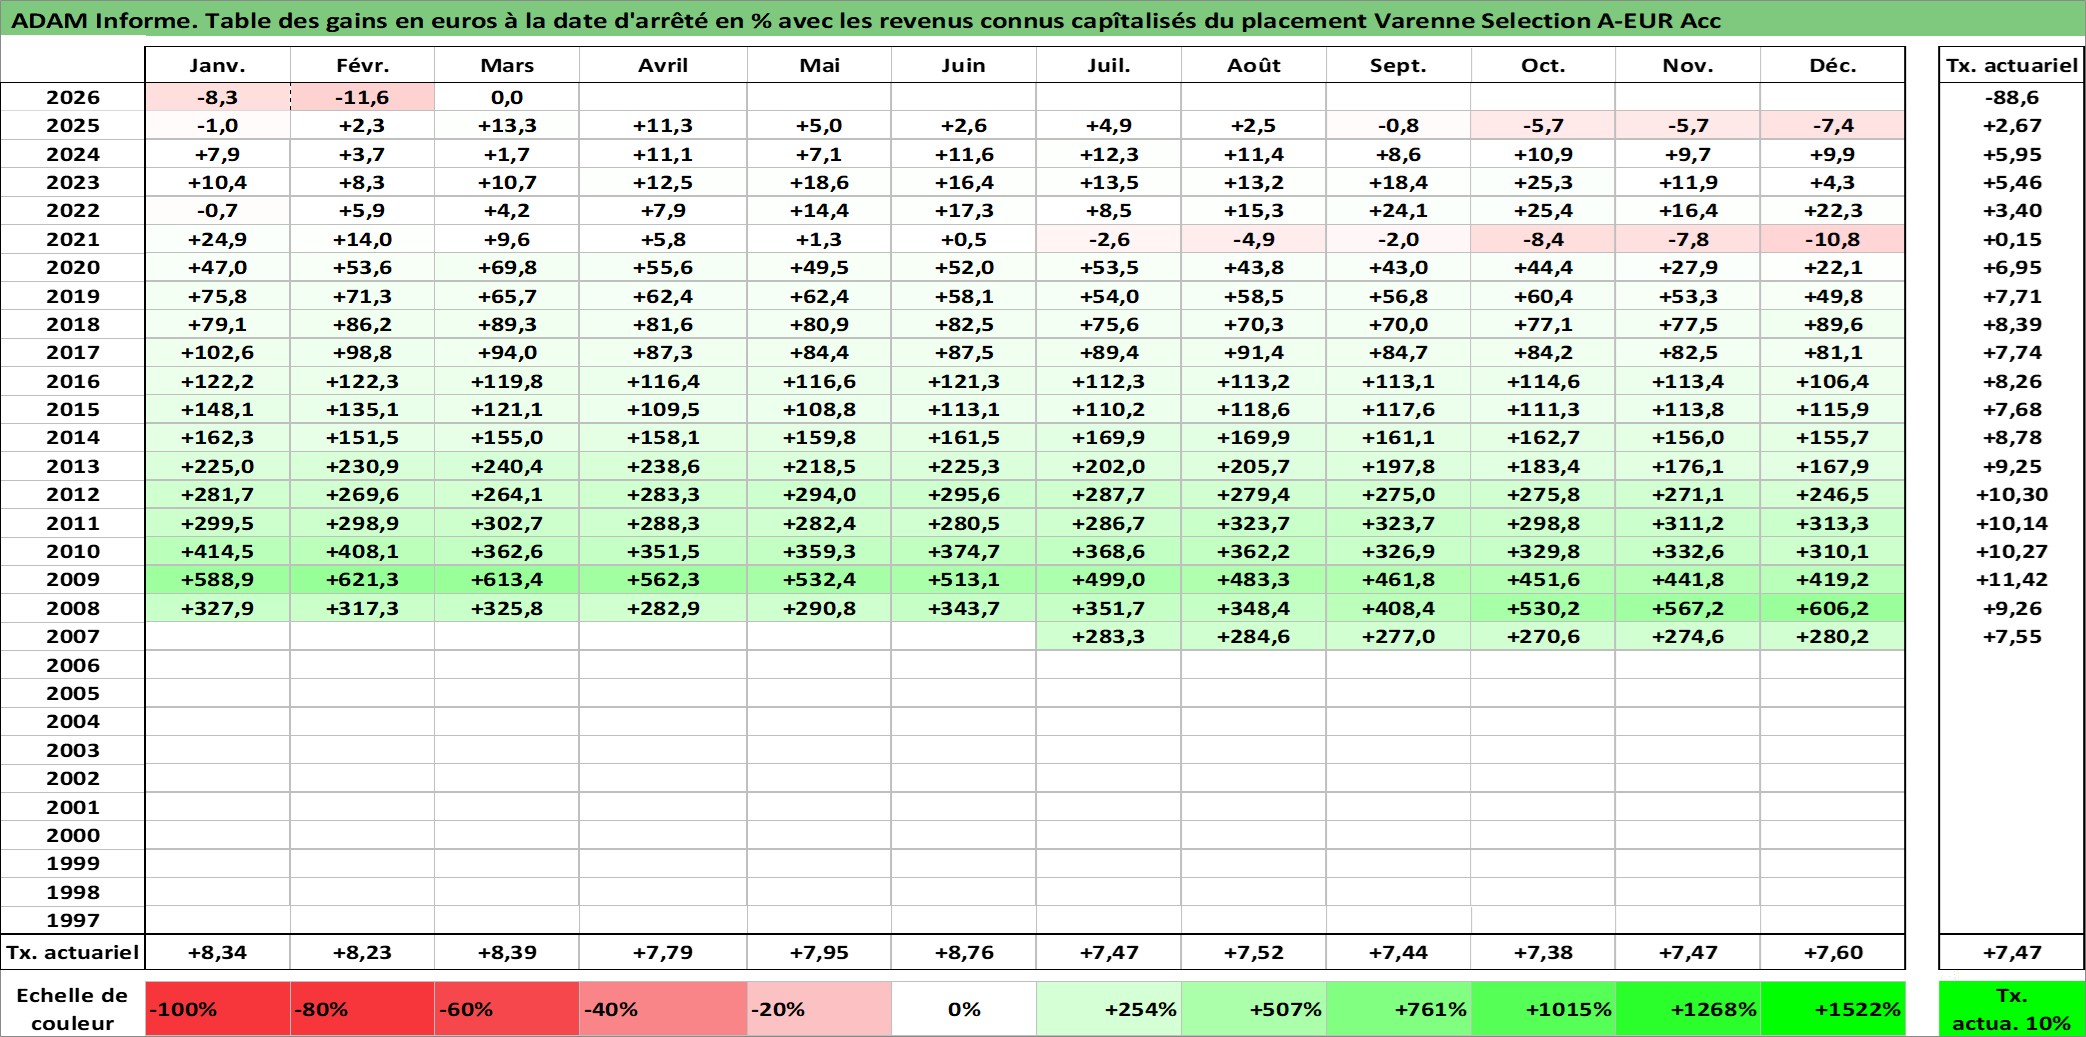Click the +8,76 bottom rate under Juin

coord(964,952)
